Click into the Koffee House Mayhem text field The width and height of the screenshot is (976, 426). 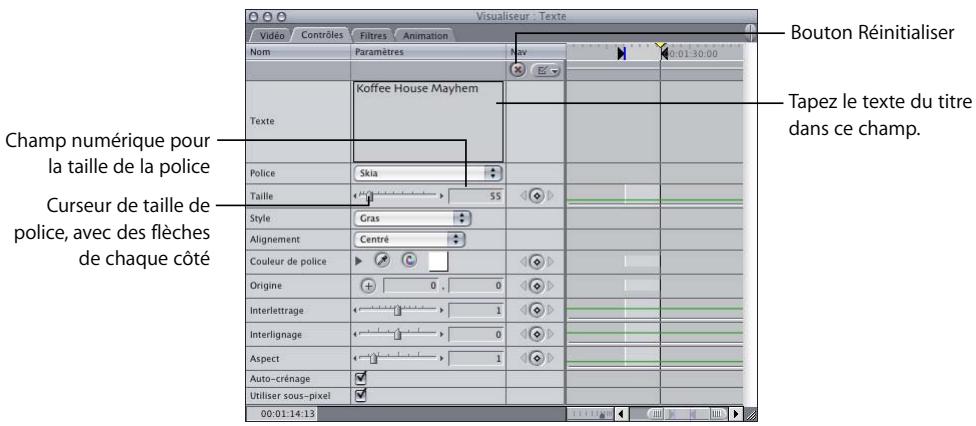point(428,121)
